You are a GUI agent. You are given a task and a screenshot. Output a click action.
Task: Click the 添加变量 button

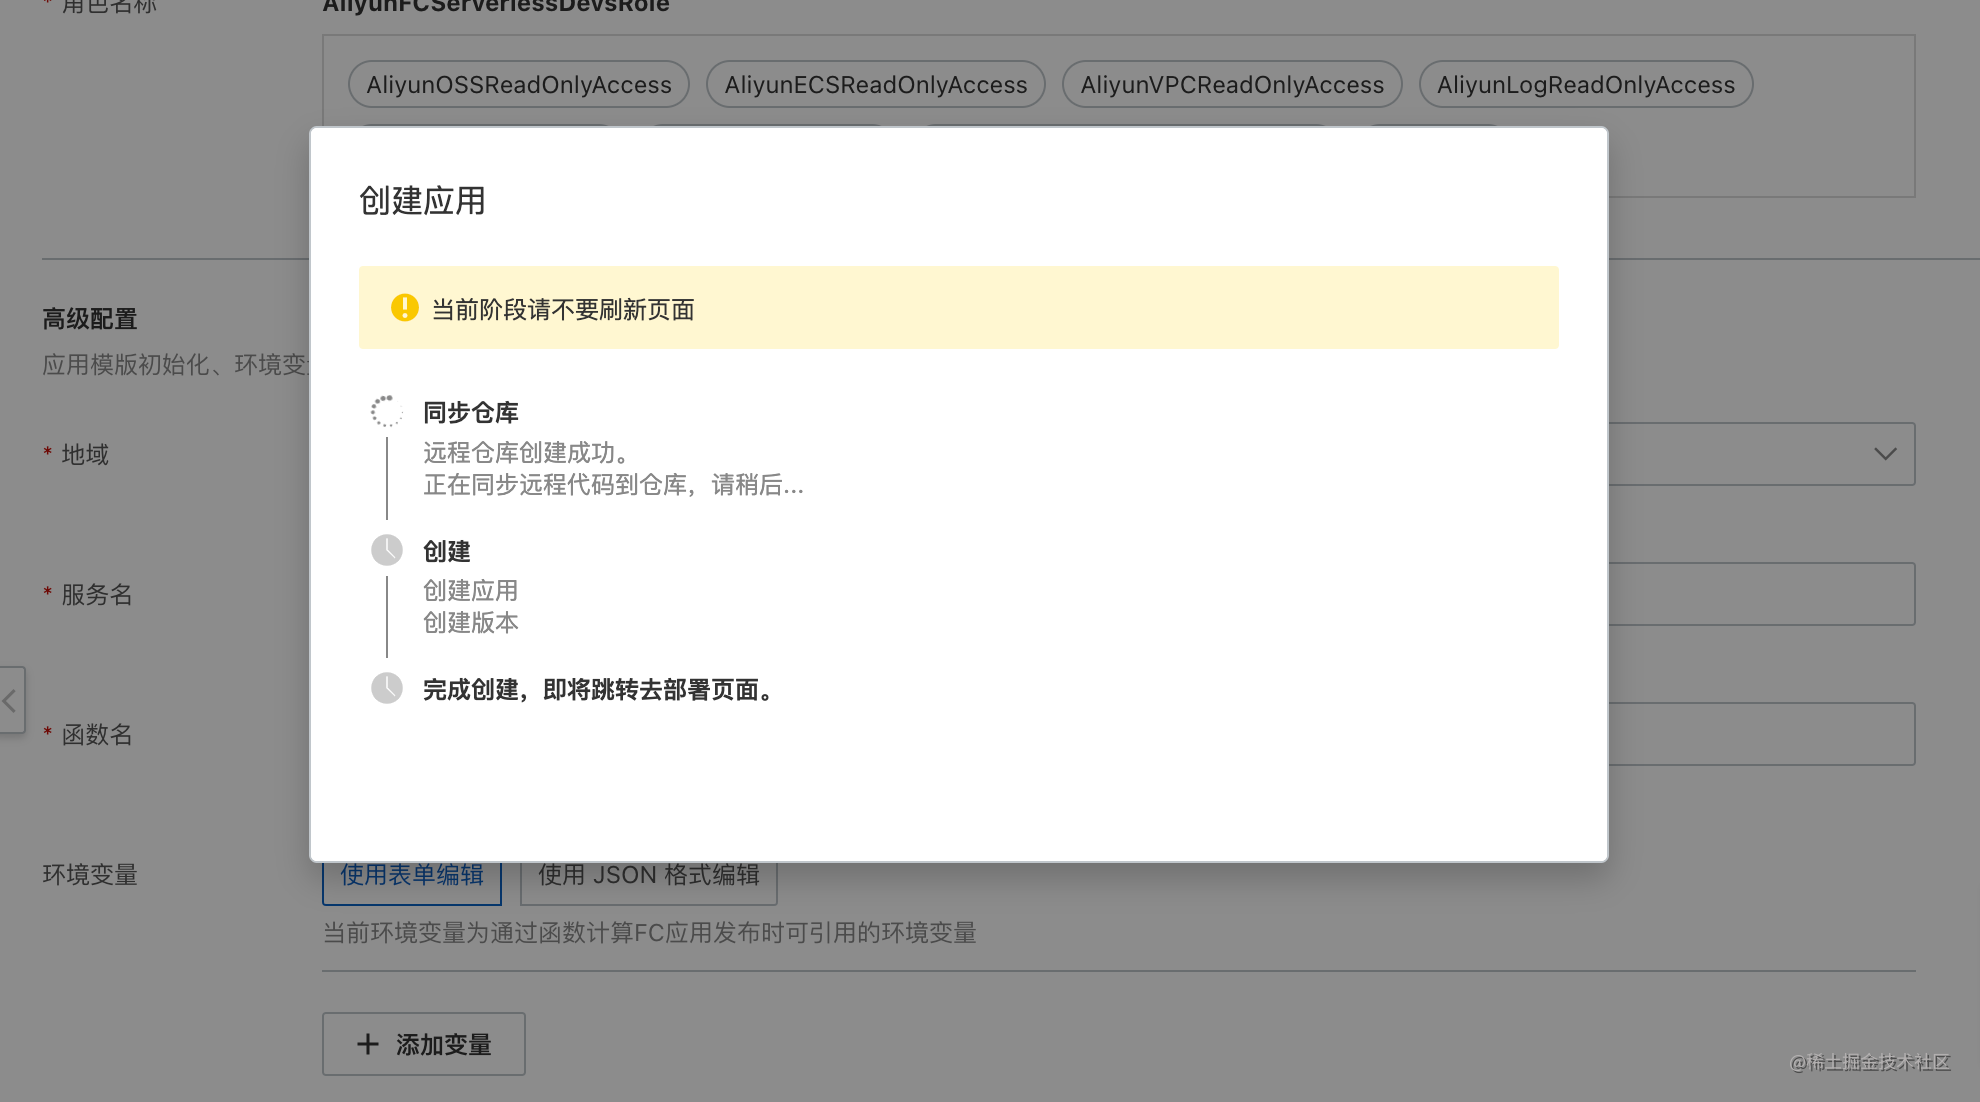(x=424, y=1044)
